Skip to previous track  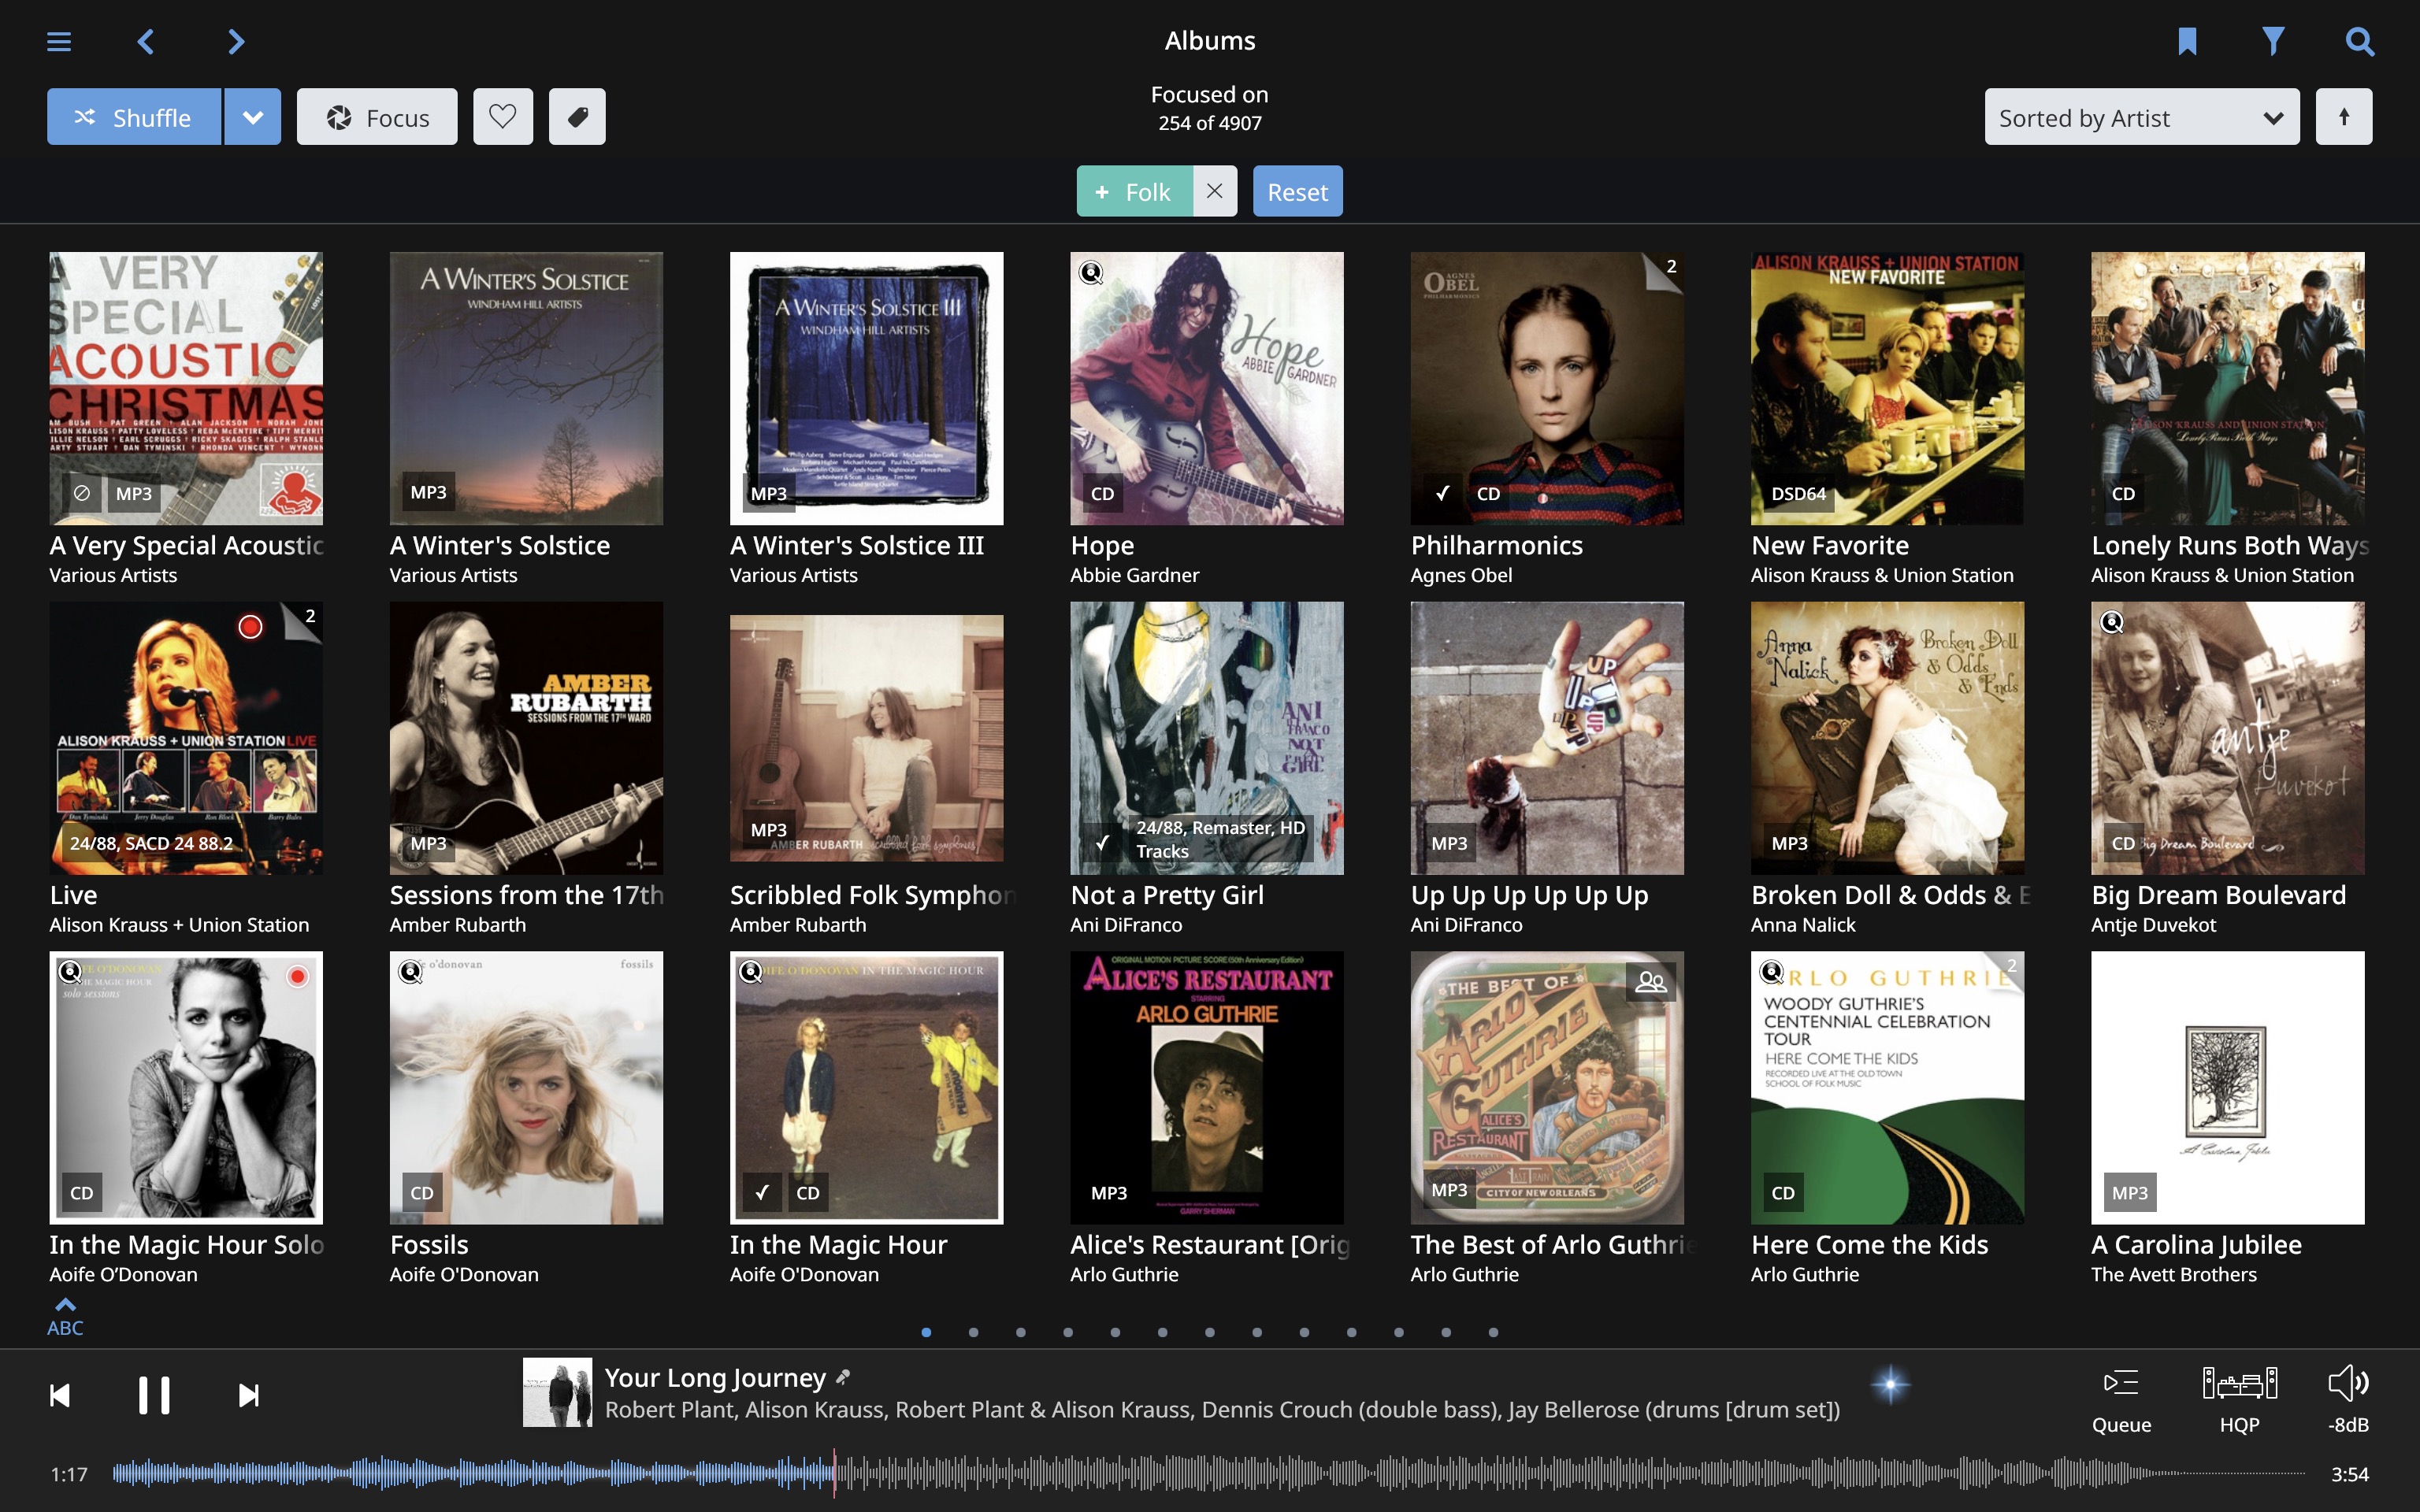tap(60, 1395)
